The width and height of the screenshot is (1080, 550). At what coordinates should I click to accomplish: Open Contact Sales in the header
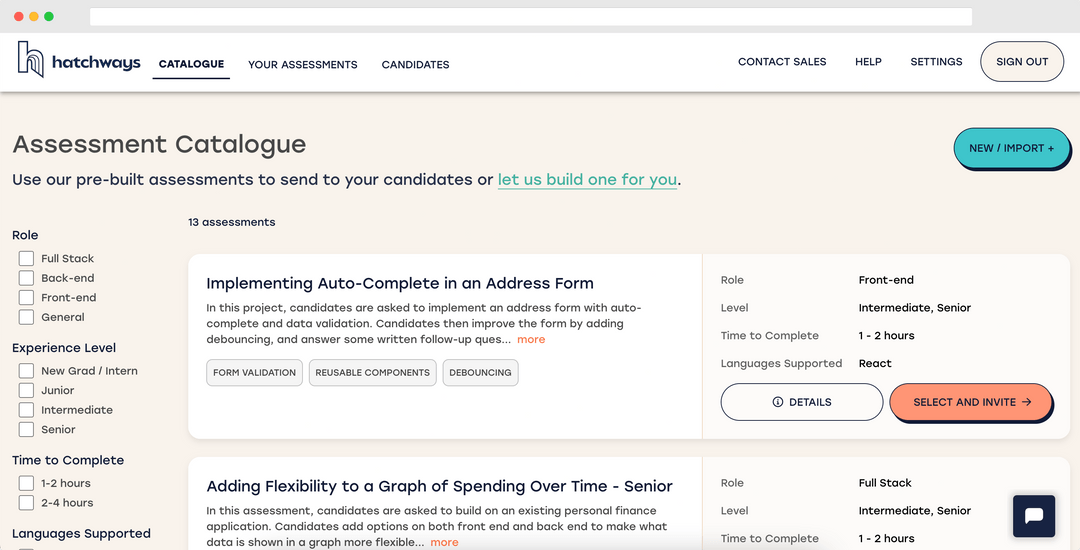tap(782, 62)
